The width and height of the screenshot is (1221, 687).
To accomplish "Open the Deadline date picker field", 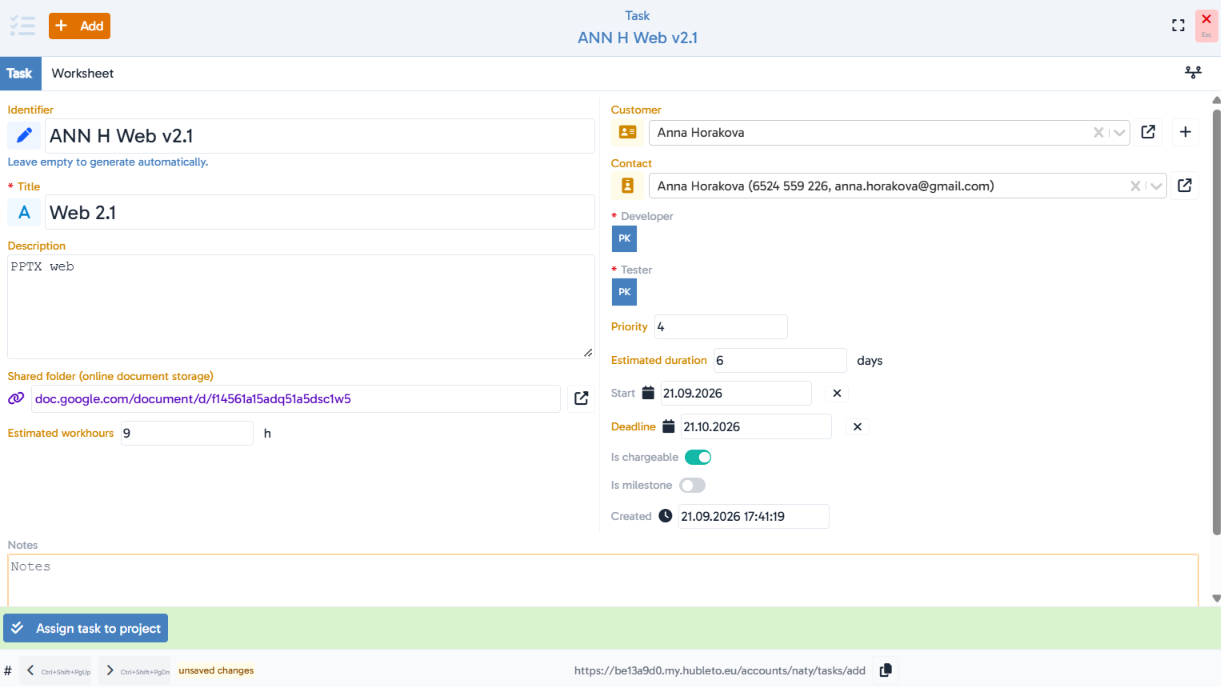I will point(756,427).
